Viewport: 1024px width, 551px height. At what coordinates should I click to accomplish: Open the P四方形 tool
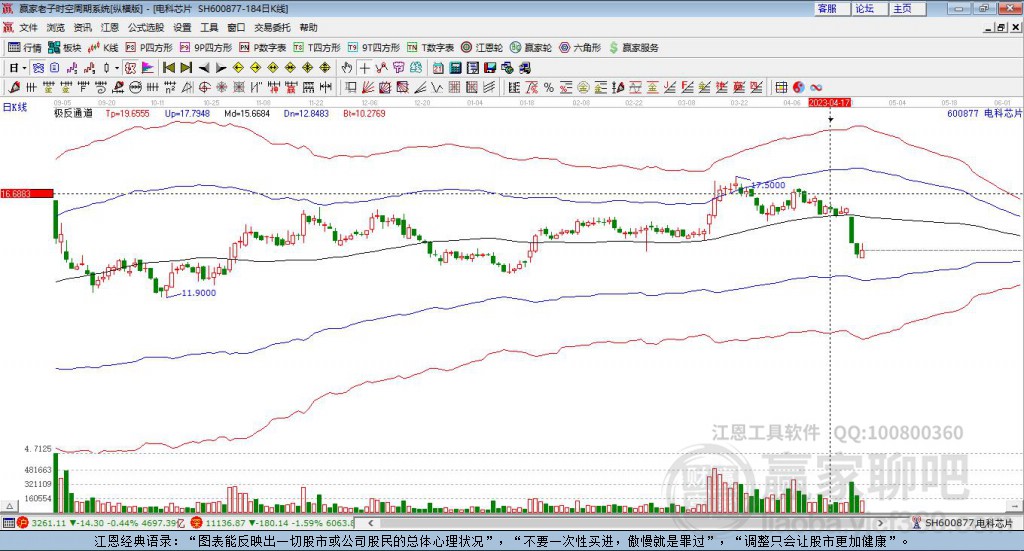pyautogui.click(x=149, y=48)
